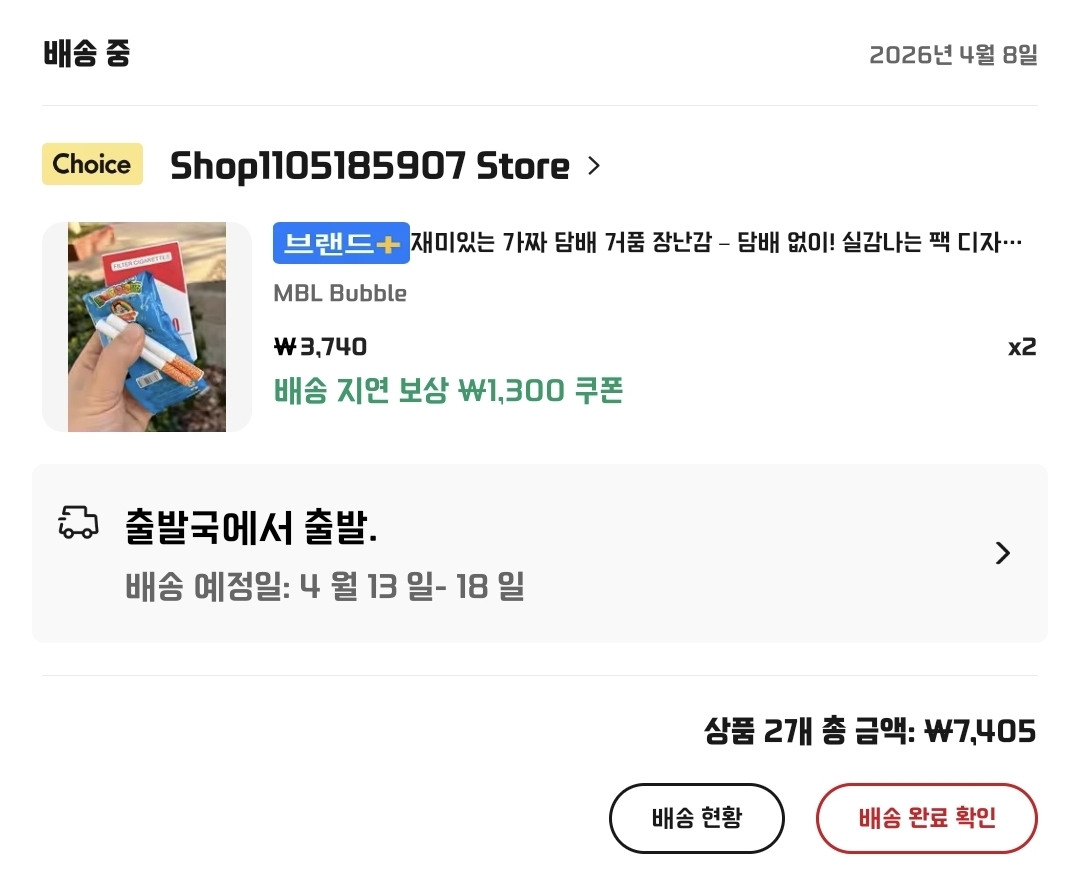The image size is (1080, 875).
Task: Open the fake cigarette toy product thumbnail
Action: [147, 327]
